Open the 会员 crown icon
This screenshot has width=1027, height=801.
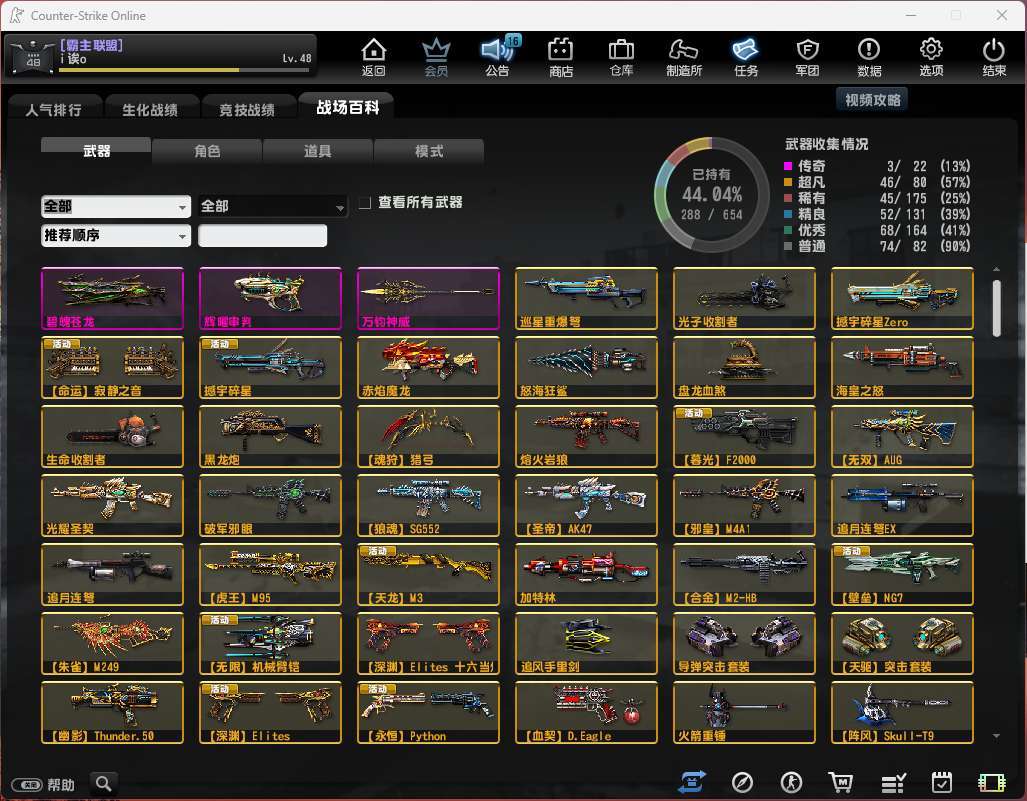436,57
